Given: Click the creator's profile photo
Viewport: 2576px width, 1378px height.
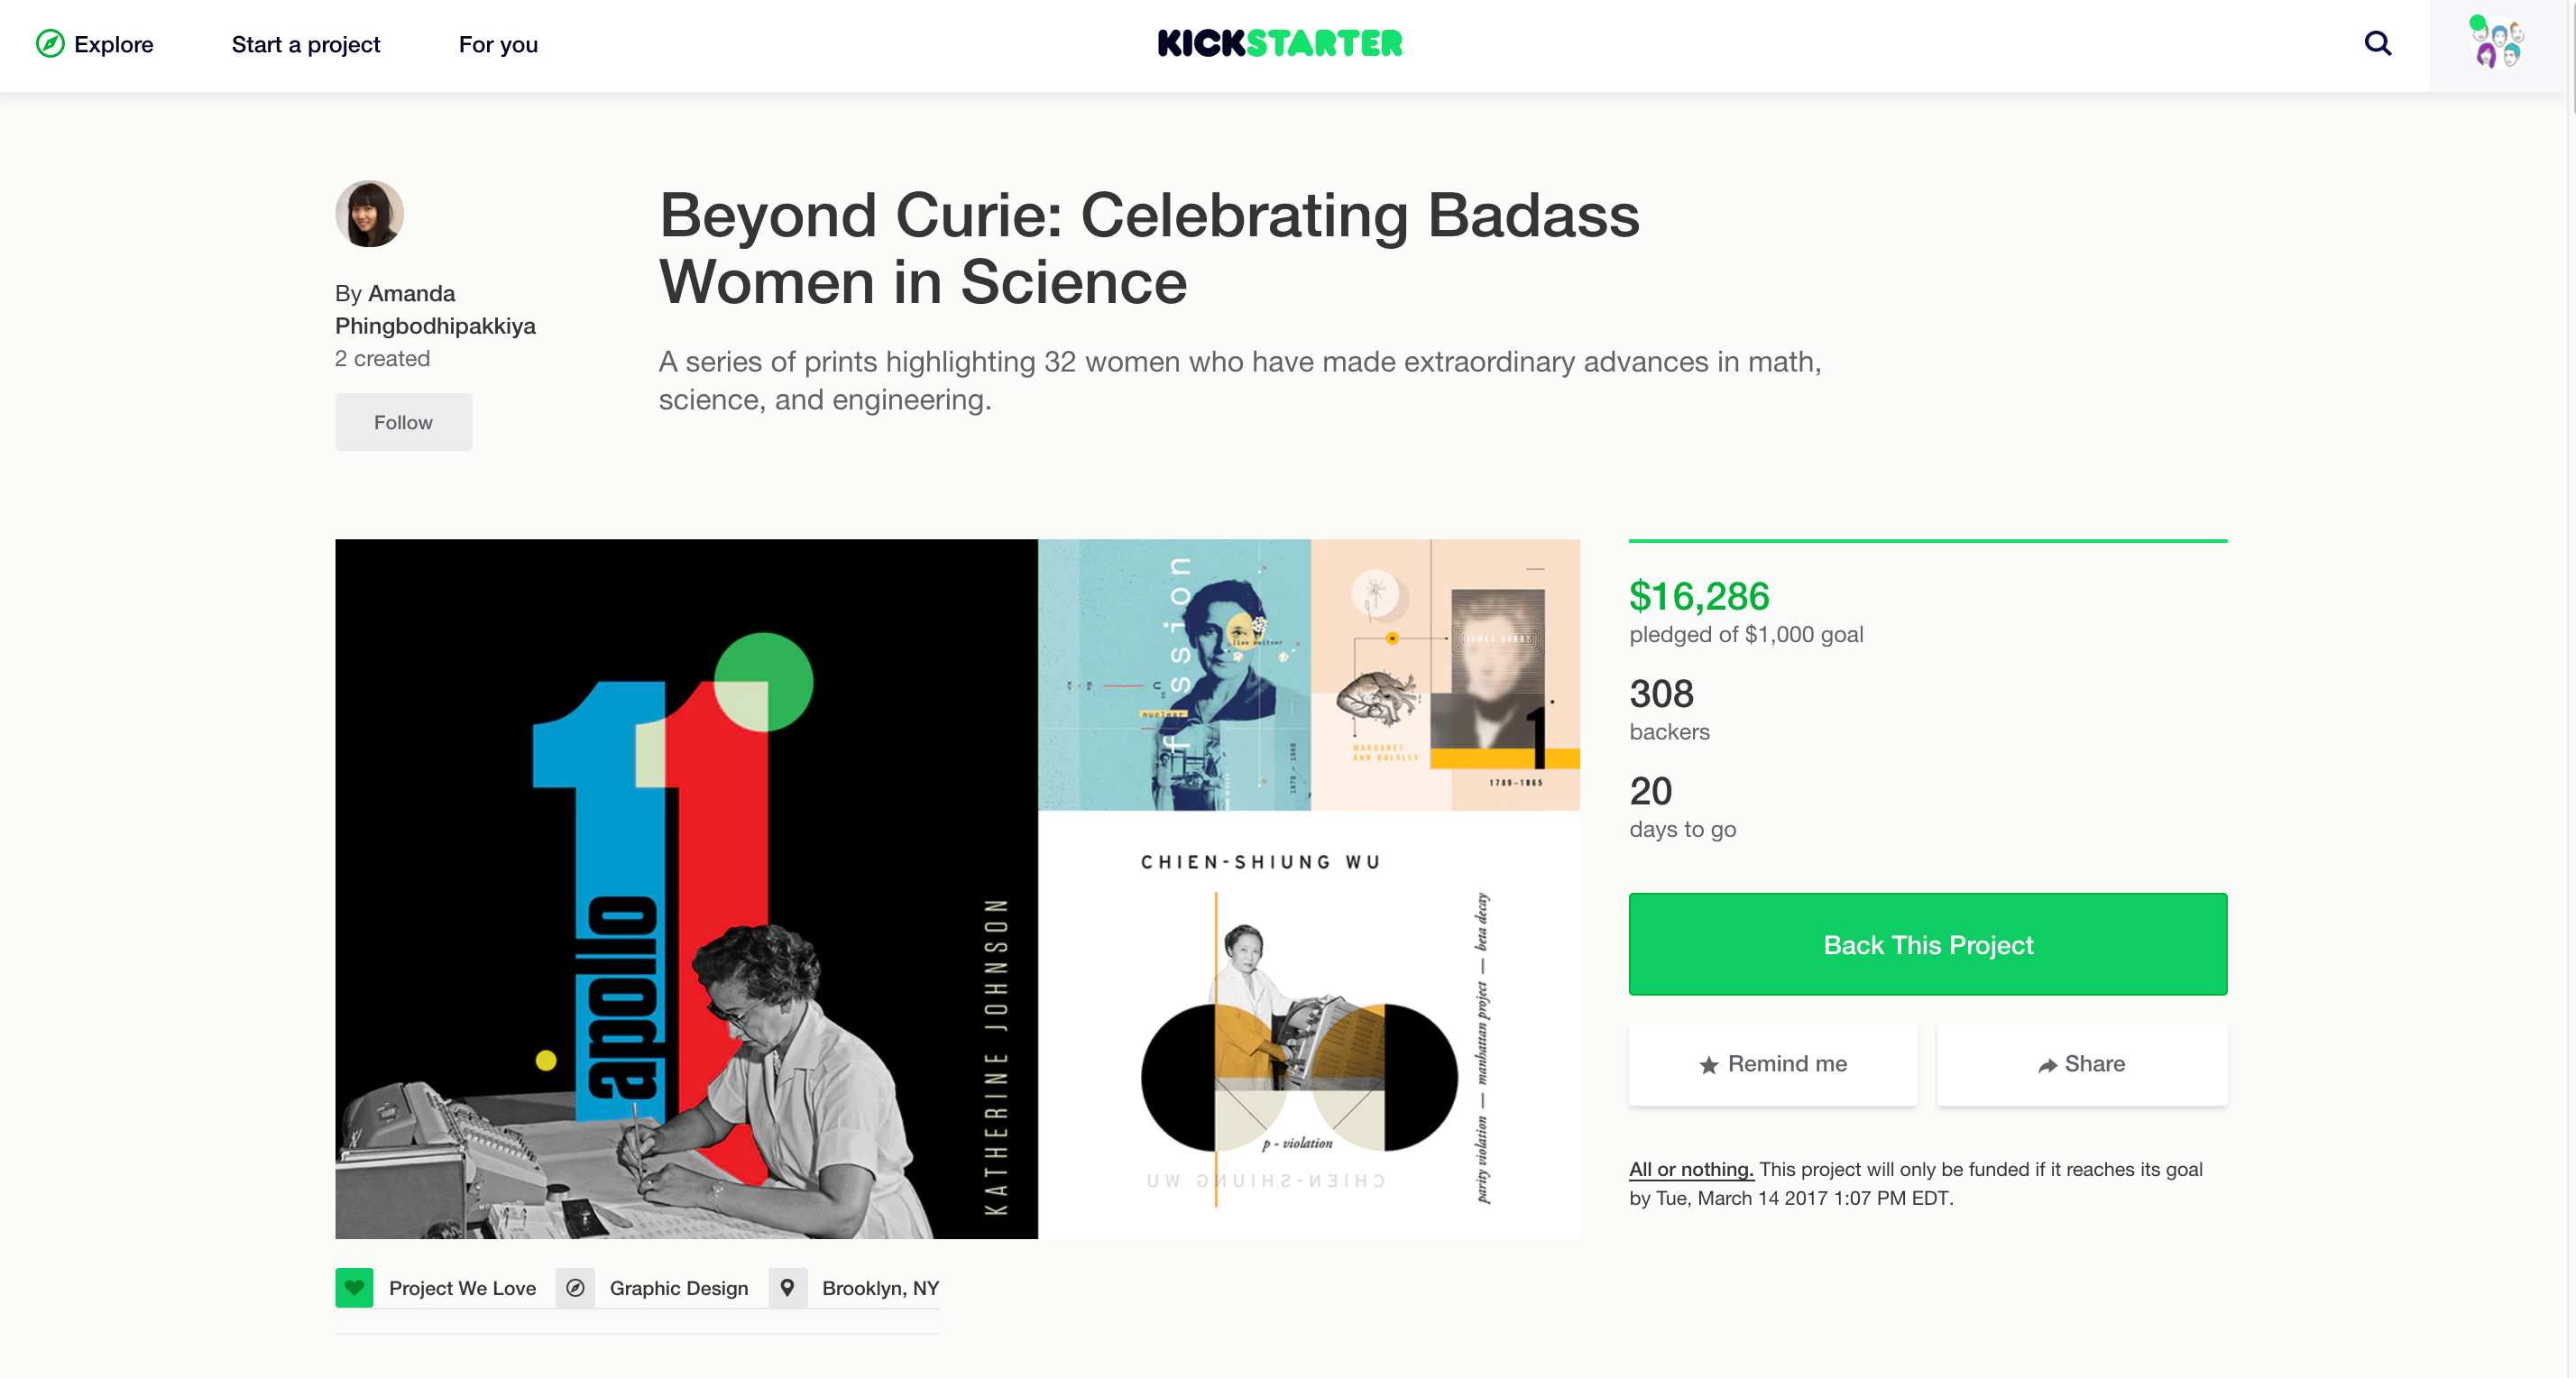Looking at the screenshot, I should point(369,213).
